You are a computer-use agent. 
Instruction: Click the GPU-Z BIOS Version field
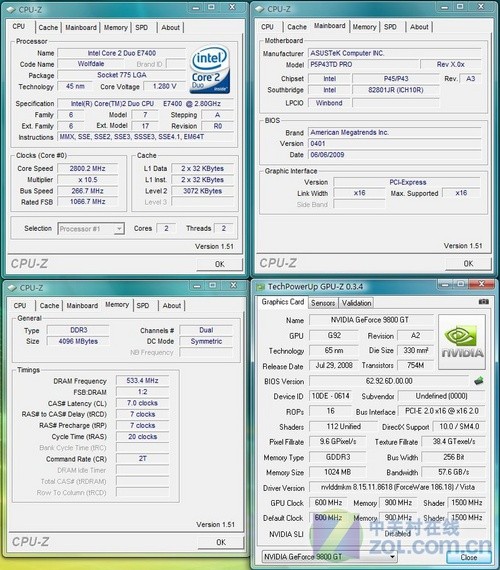pos(389,381)
